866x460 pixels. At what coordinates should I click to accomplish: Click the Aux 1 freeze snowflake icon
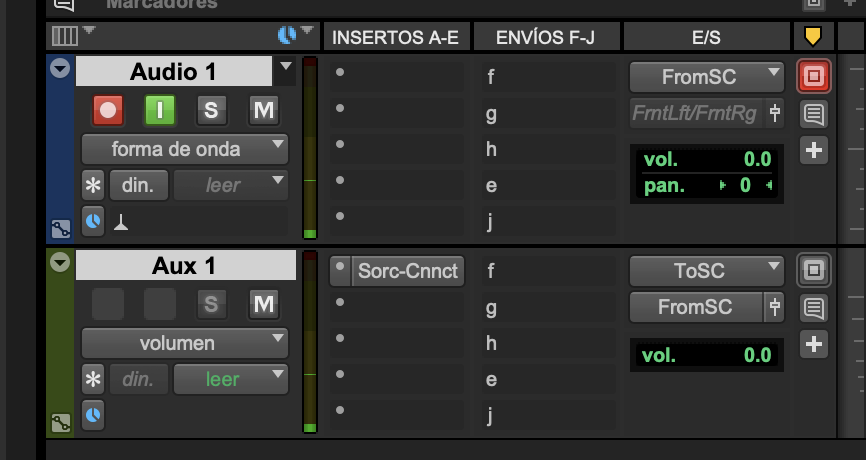pos(93,379)
